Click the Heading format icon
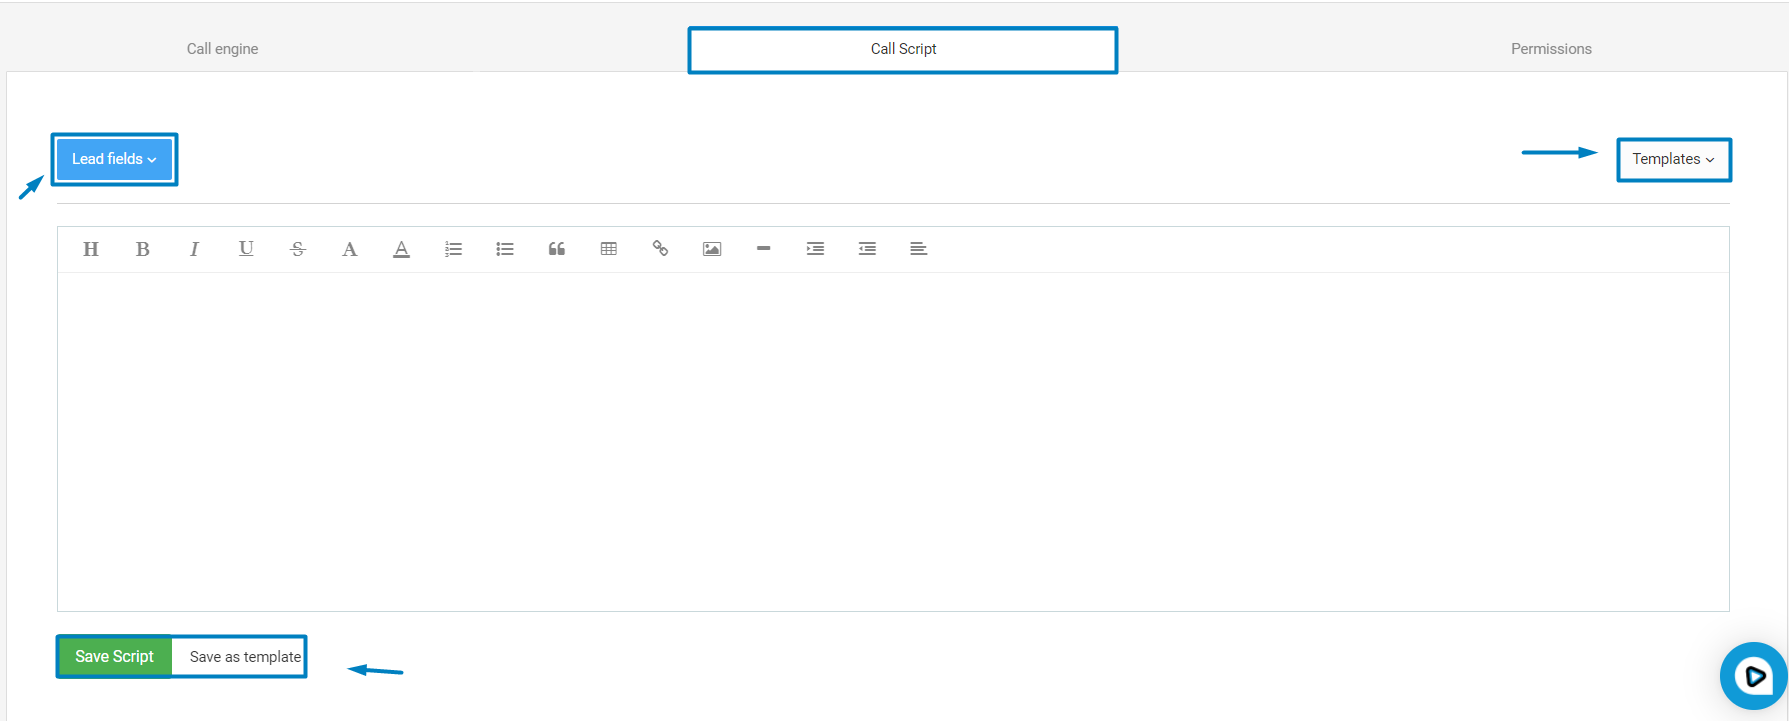The width and height of the screenshot is (1789, 721). (x=91, y=249)
